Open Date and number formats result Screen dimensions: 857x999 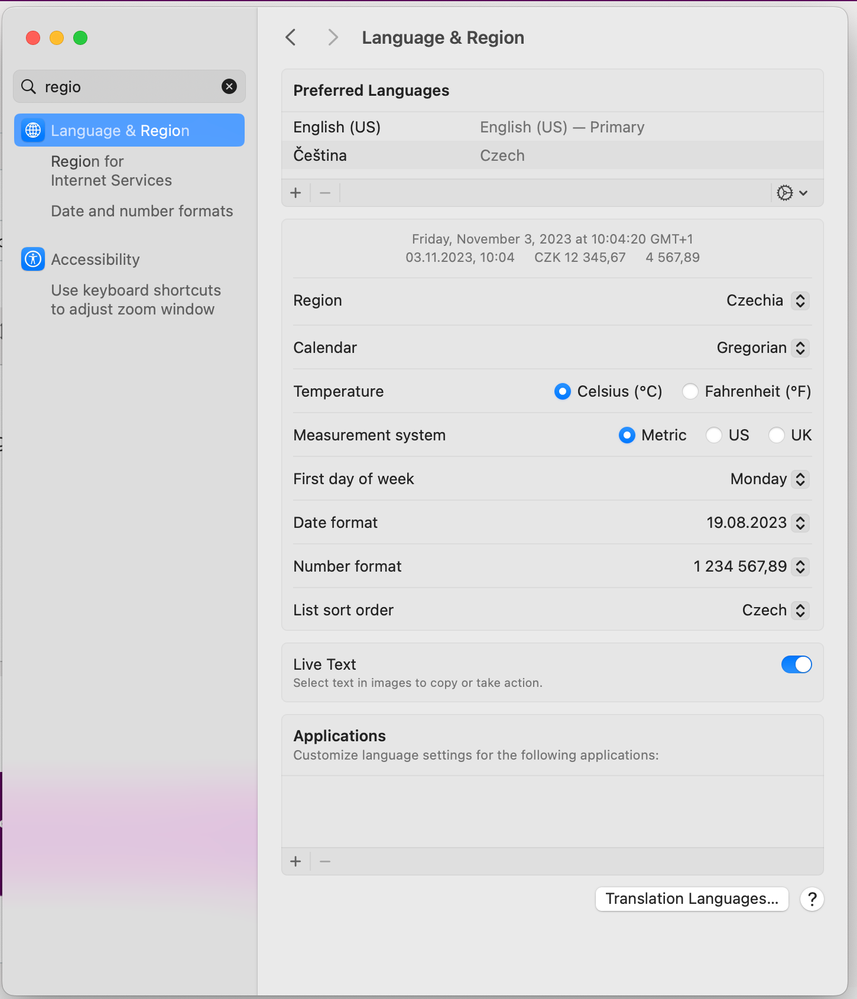(142, 211)
